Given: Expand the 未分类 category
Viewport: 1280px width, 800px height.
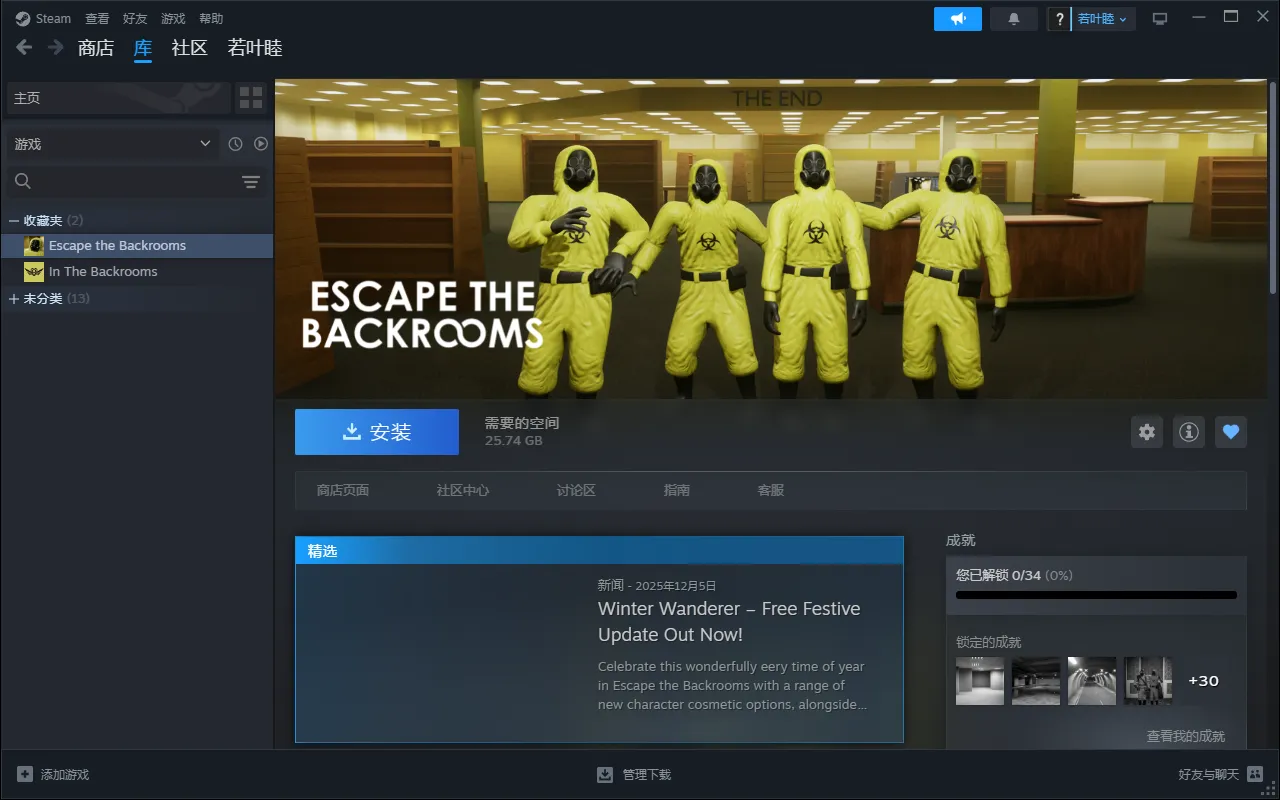Looking at the screenshot, I should coord(14,299).
